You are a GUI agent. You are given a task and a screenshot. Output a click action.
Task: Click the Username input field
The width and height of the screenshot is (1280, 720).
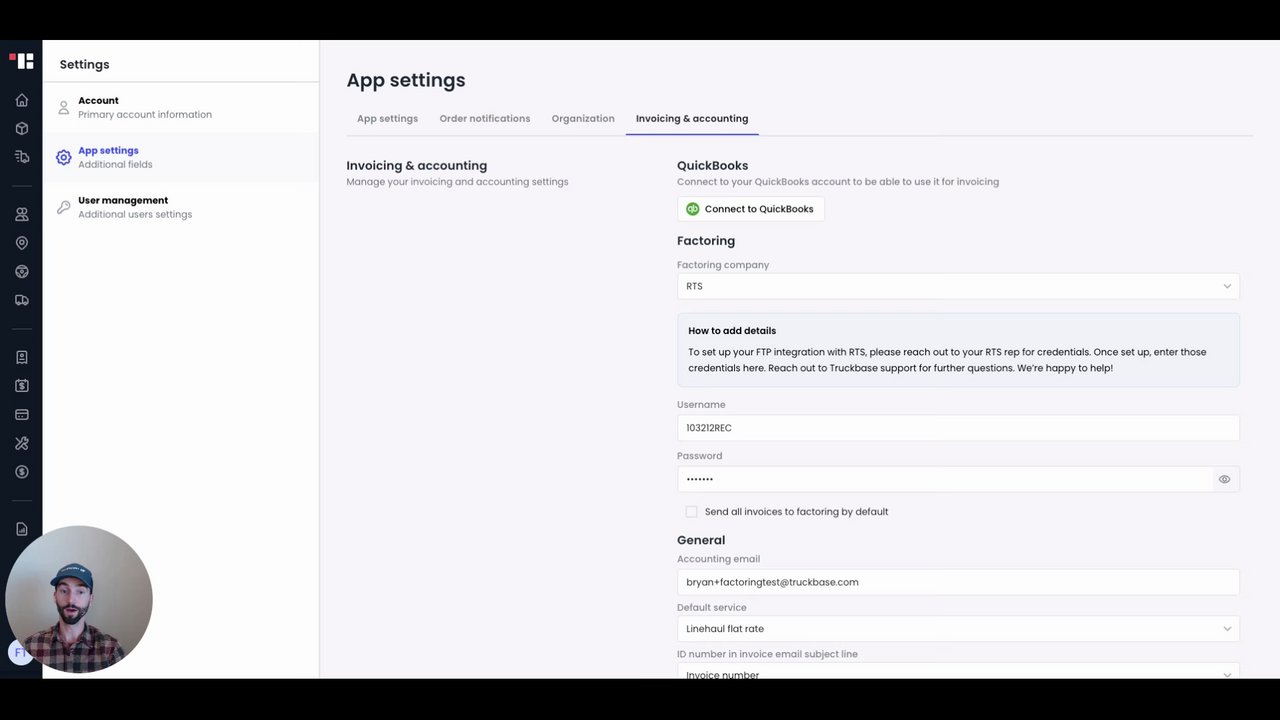[957, 428]
